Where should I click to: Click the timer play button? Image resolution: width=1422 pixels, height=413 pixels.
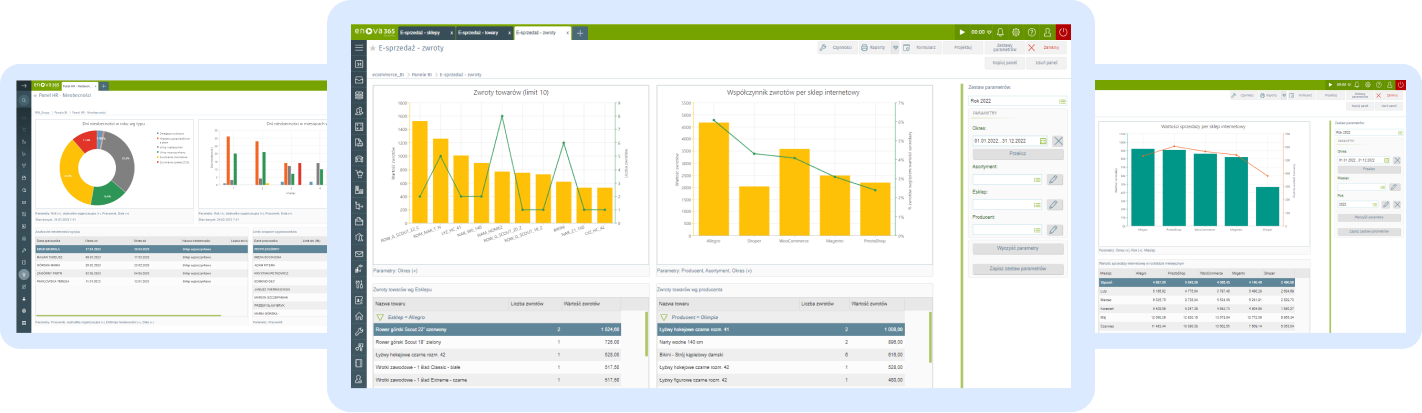[962, 32]
